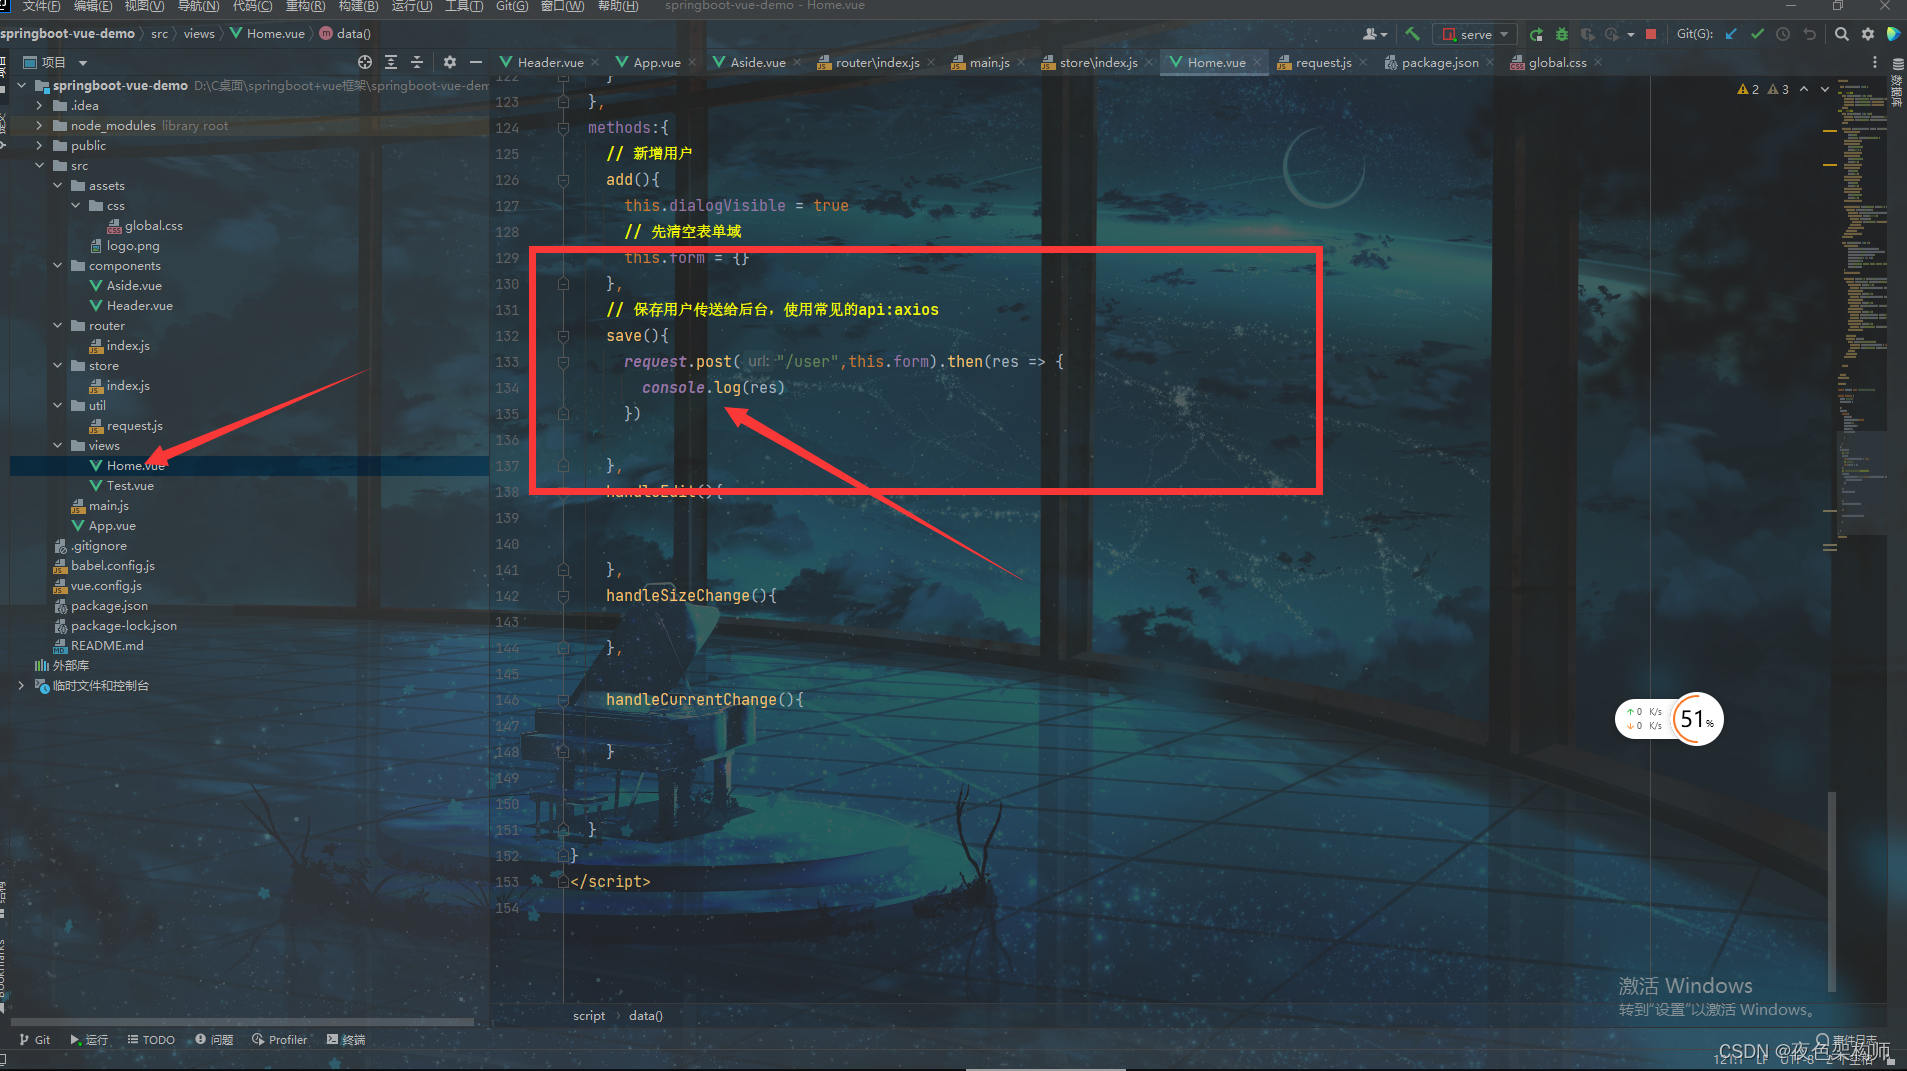Commit changes with the green checkmark
Screen dimensions: 1907x1071
click(1757, 34)
